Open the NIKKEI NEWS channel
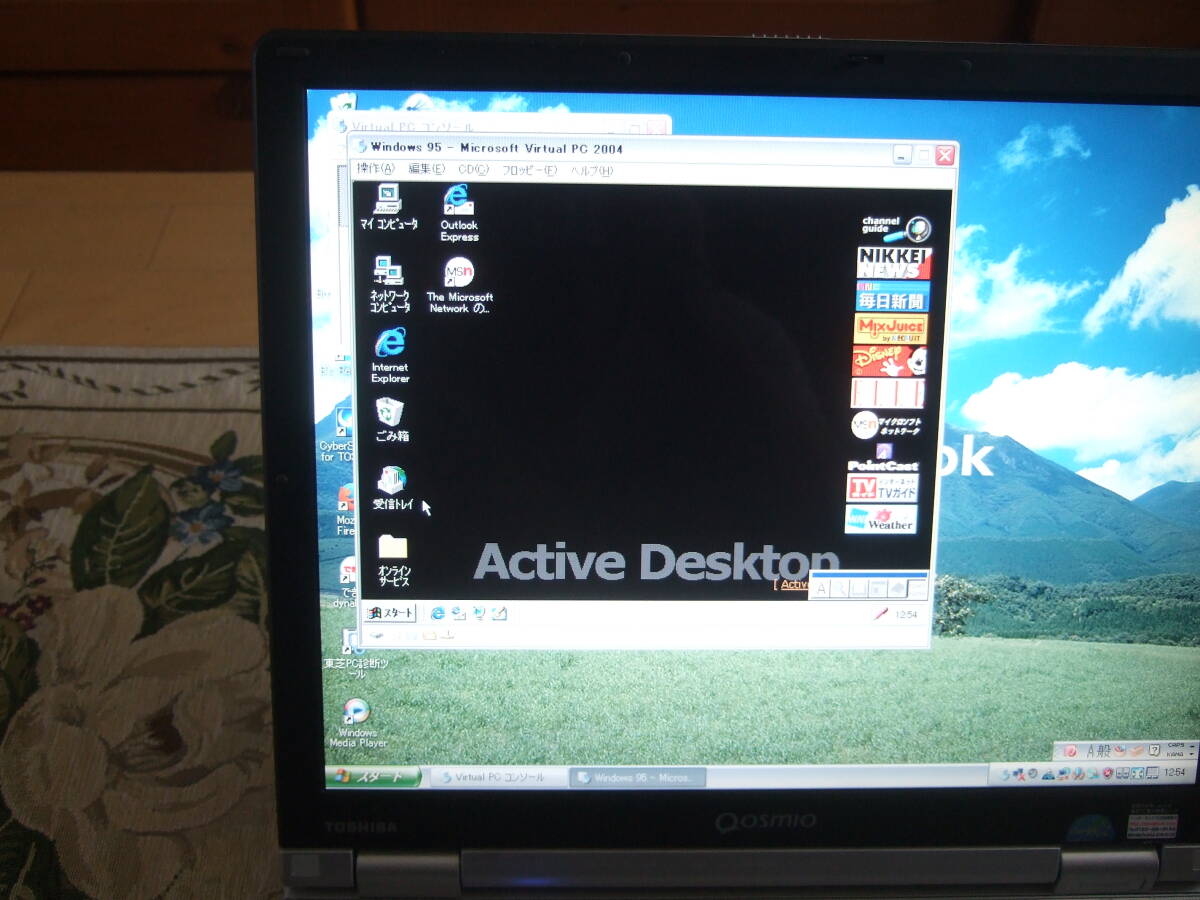 coord(894,263)
